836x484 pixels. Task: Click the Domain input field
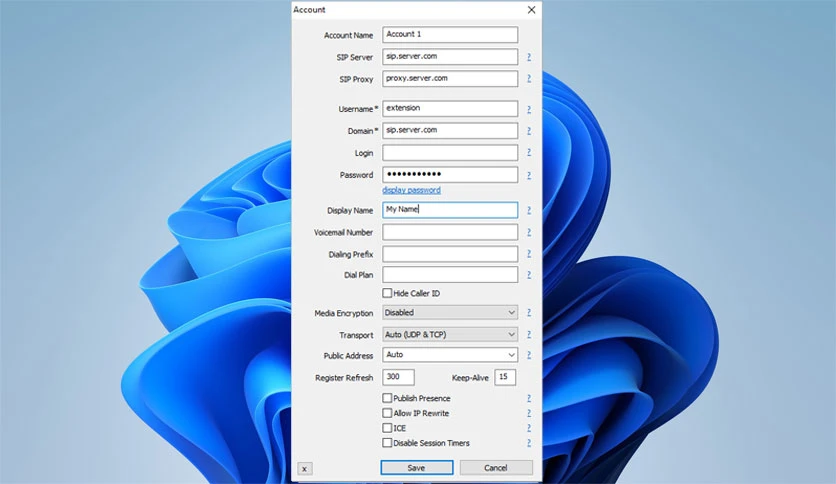pos(450,131)
